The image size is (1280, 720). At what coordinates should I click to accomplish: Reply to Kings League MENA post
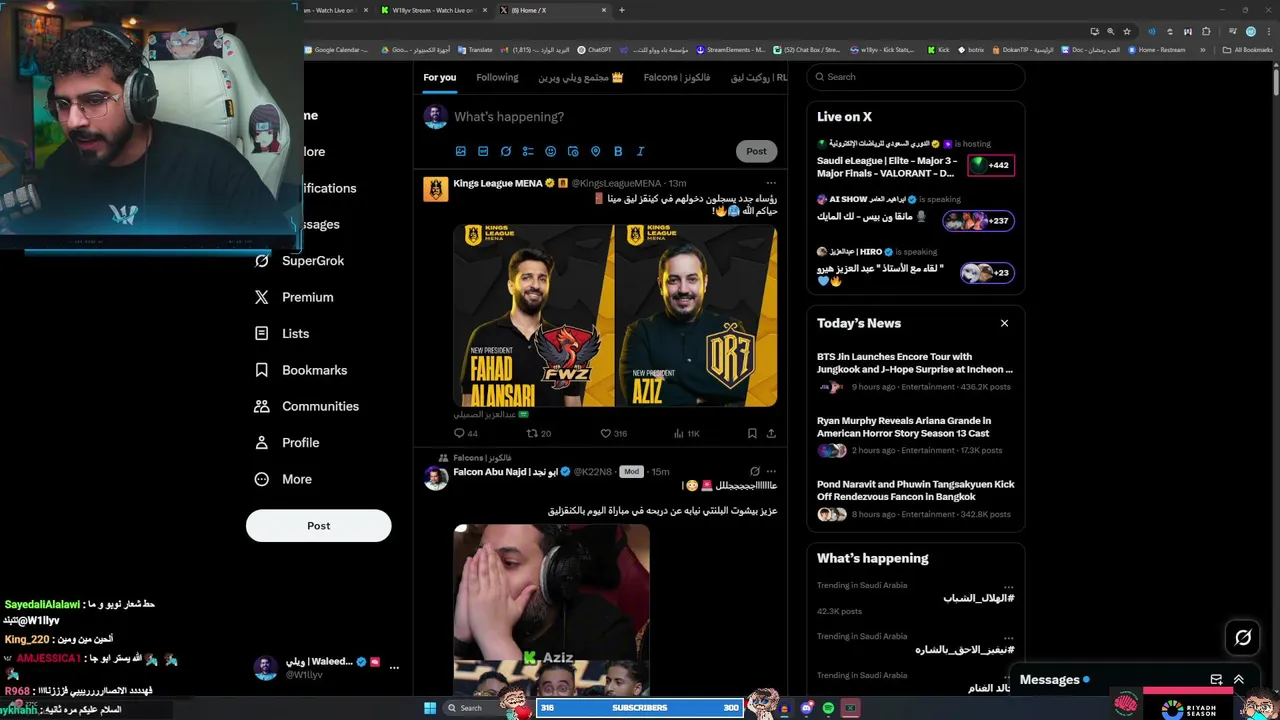(466, 433)
